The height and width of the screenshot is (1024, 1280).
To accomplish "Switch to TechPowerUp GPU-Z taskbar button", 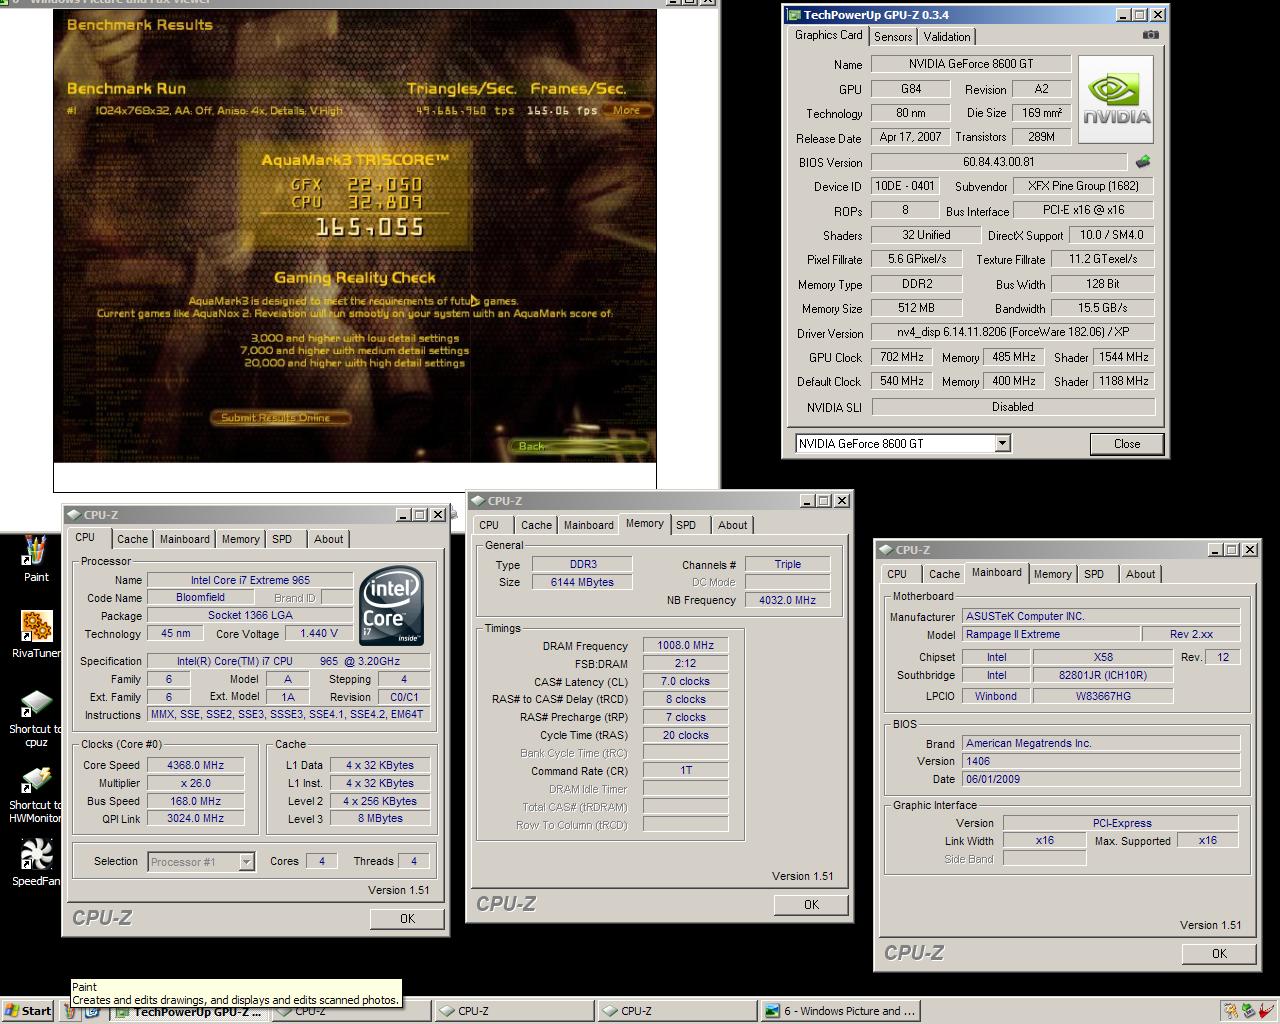I will click(x=188, y=1011).
